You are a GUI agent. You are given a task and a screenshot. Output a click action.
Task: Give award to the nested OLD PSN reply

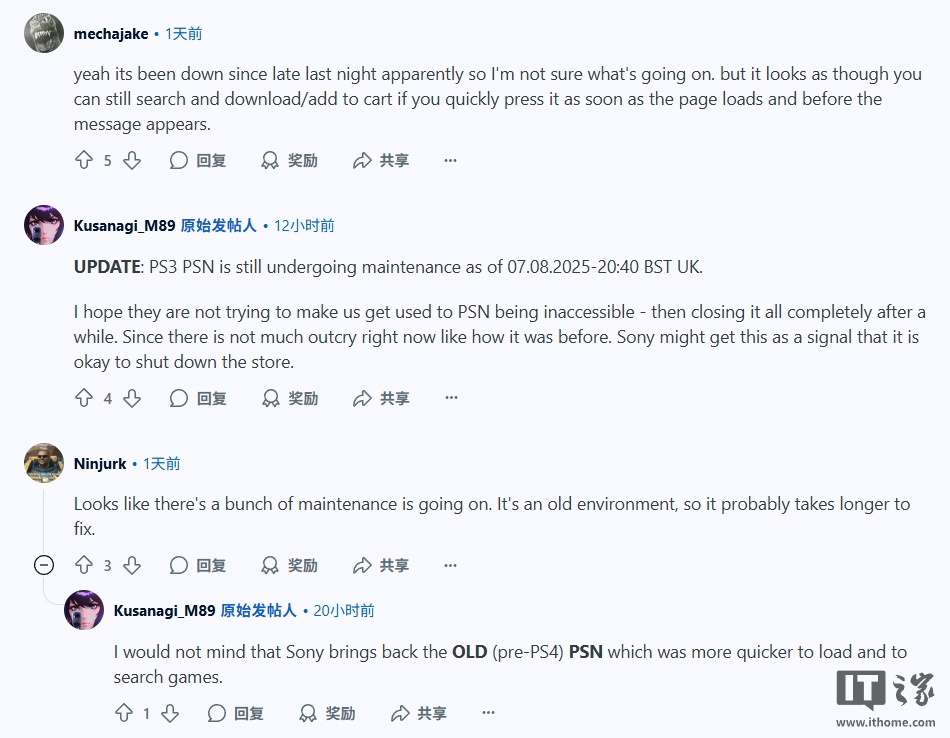327,713
